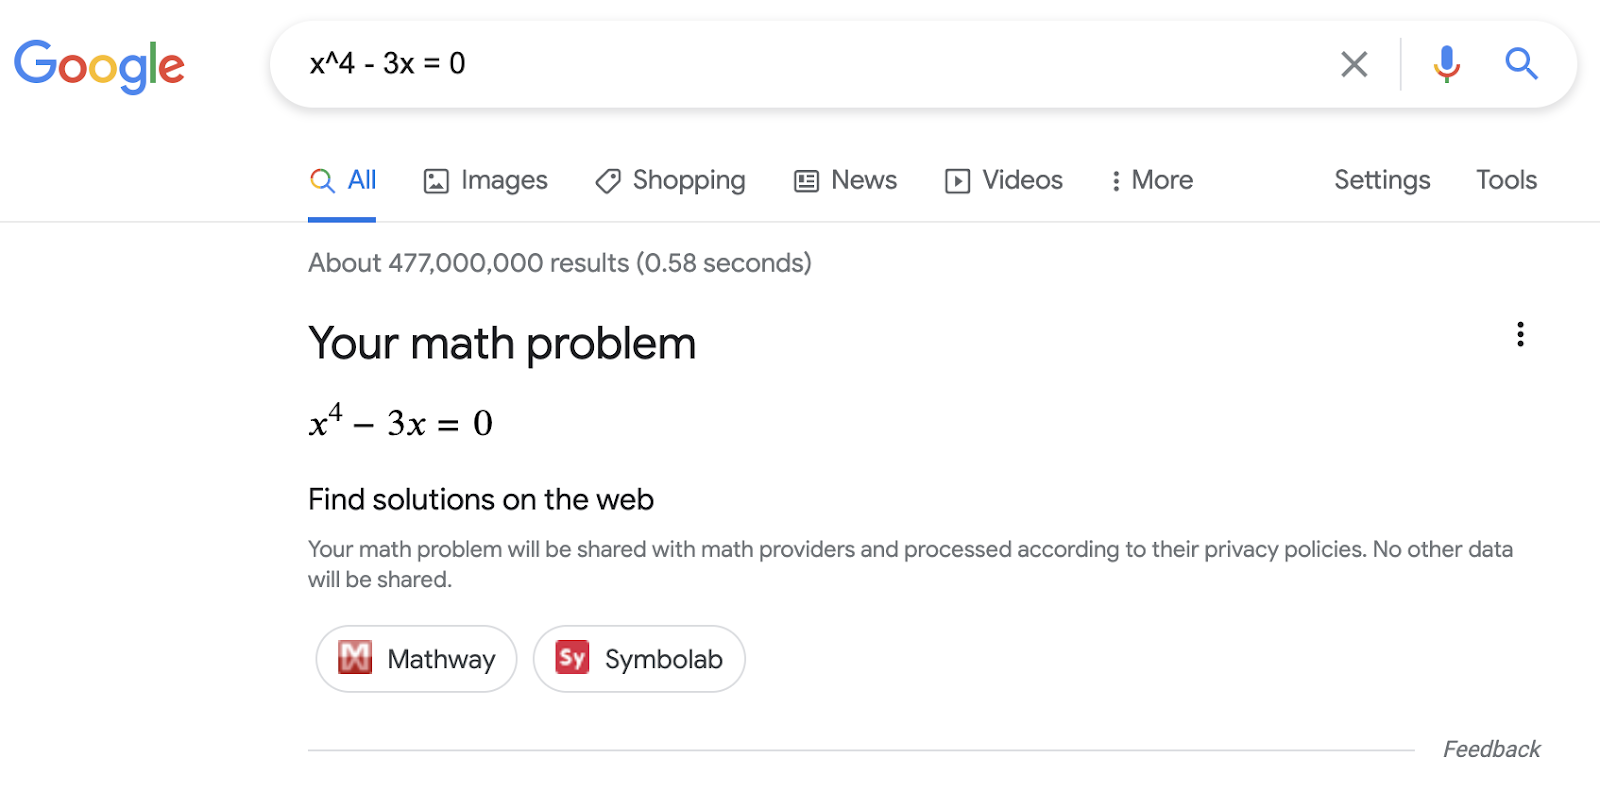Screen dimensions: 1600x791
Task: Click inside the search input field
Action: (700, 63)
